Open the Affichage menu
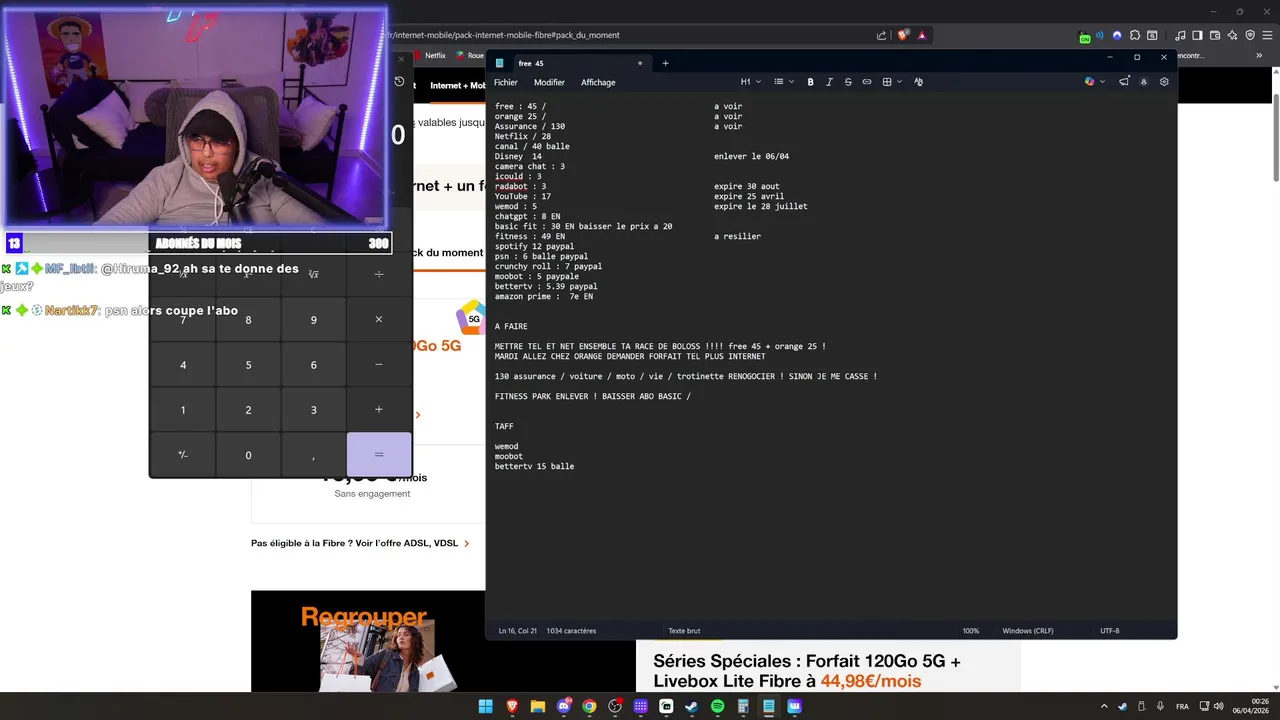Image resolution: width=1280 pixels, height=720 pixels. pos(598,82)
